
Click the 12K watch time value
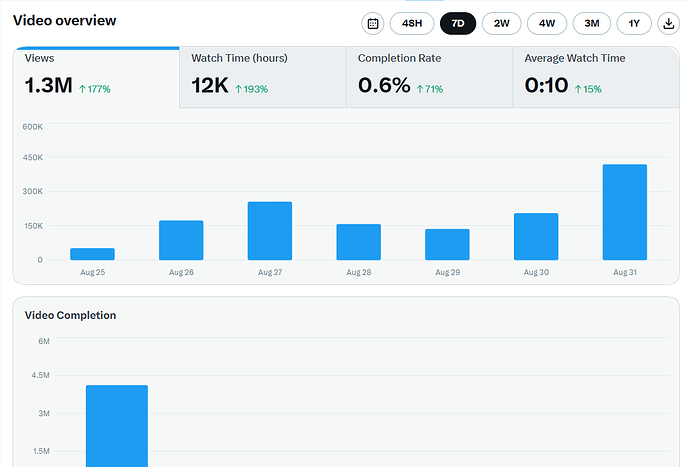210,85
